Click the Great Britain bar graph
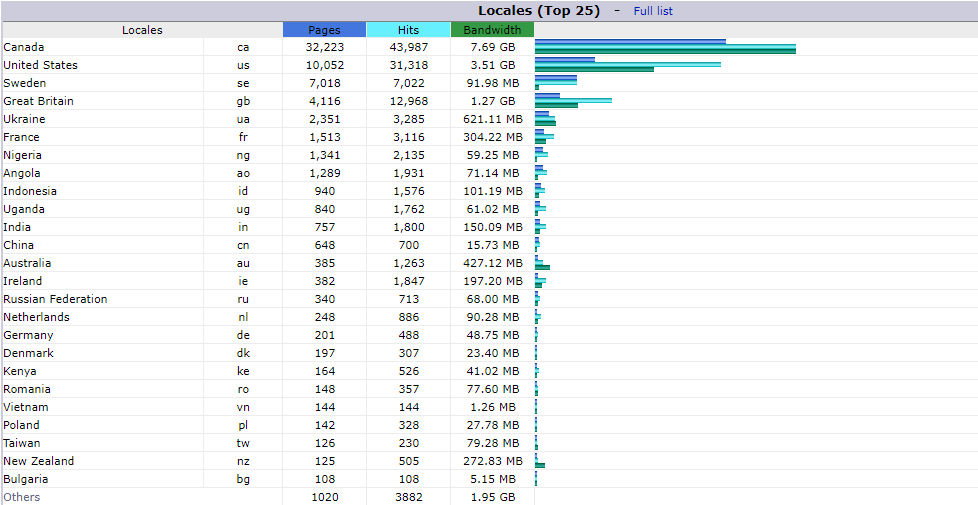The height and width of the screenshot is (505, 978). tap(572, 101)
